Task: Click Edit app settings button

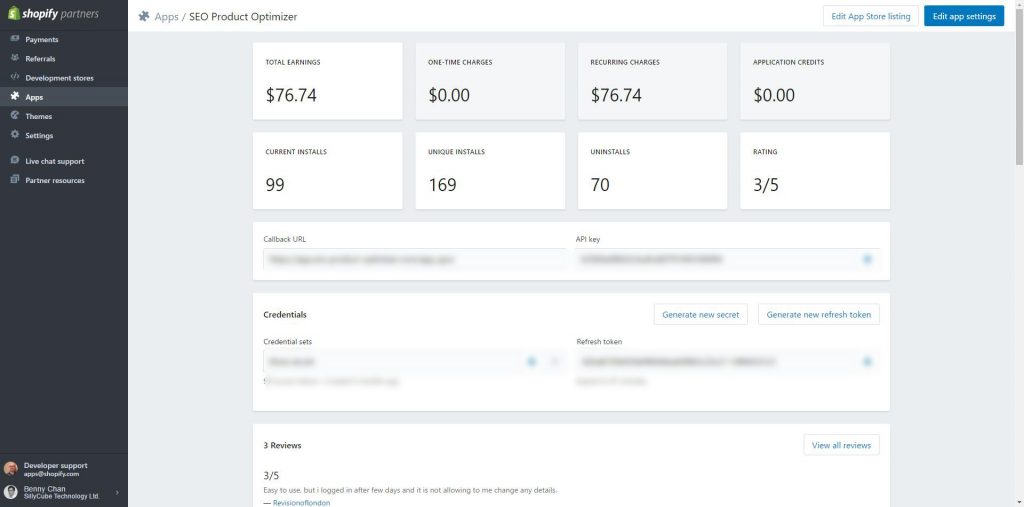Action: (964, 16)
